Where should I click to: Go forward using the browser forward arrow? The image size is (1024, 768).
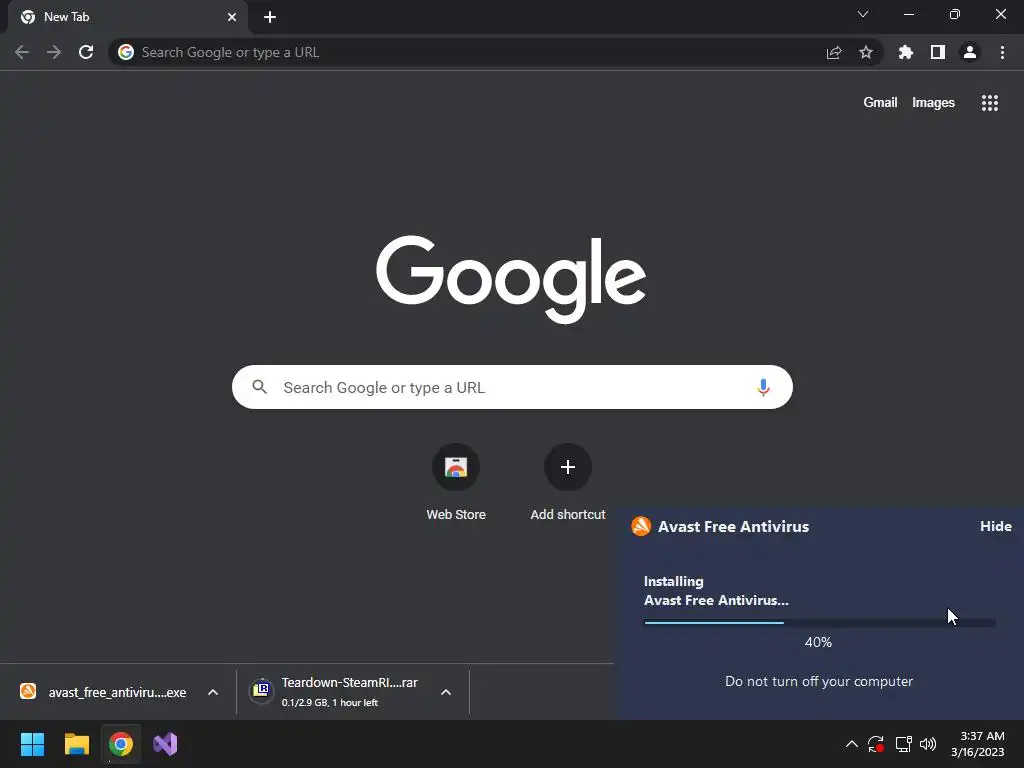point(54,52)
